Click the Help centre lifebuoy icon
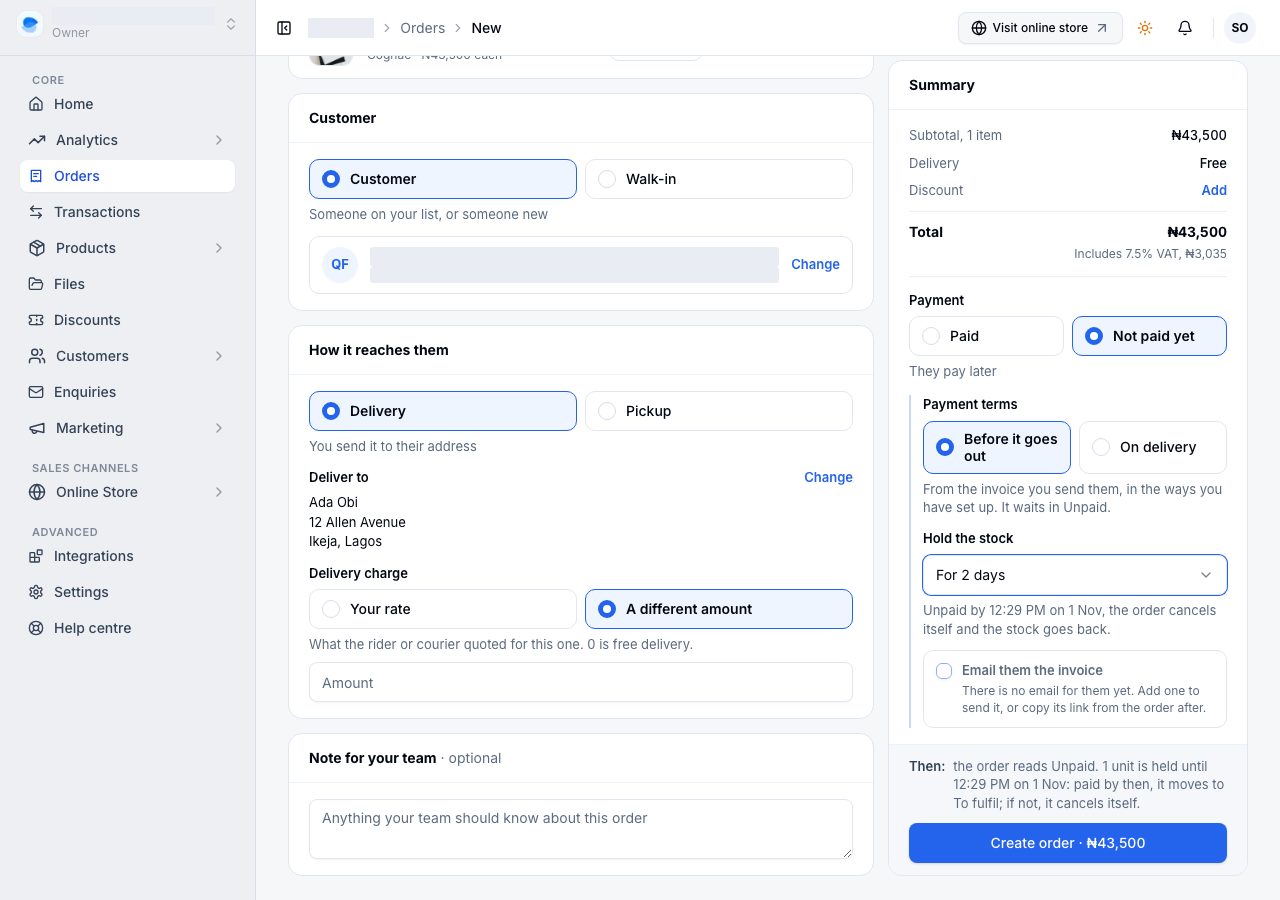The image size is (1280, 900). (36, 628)
